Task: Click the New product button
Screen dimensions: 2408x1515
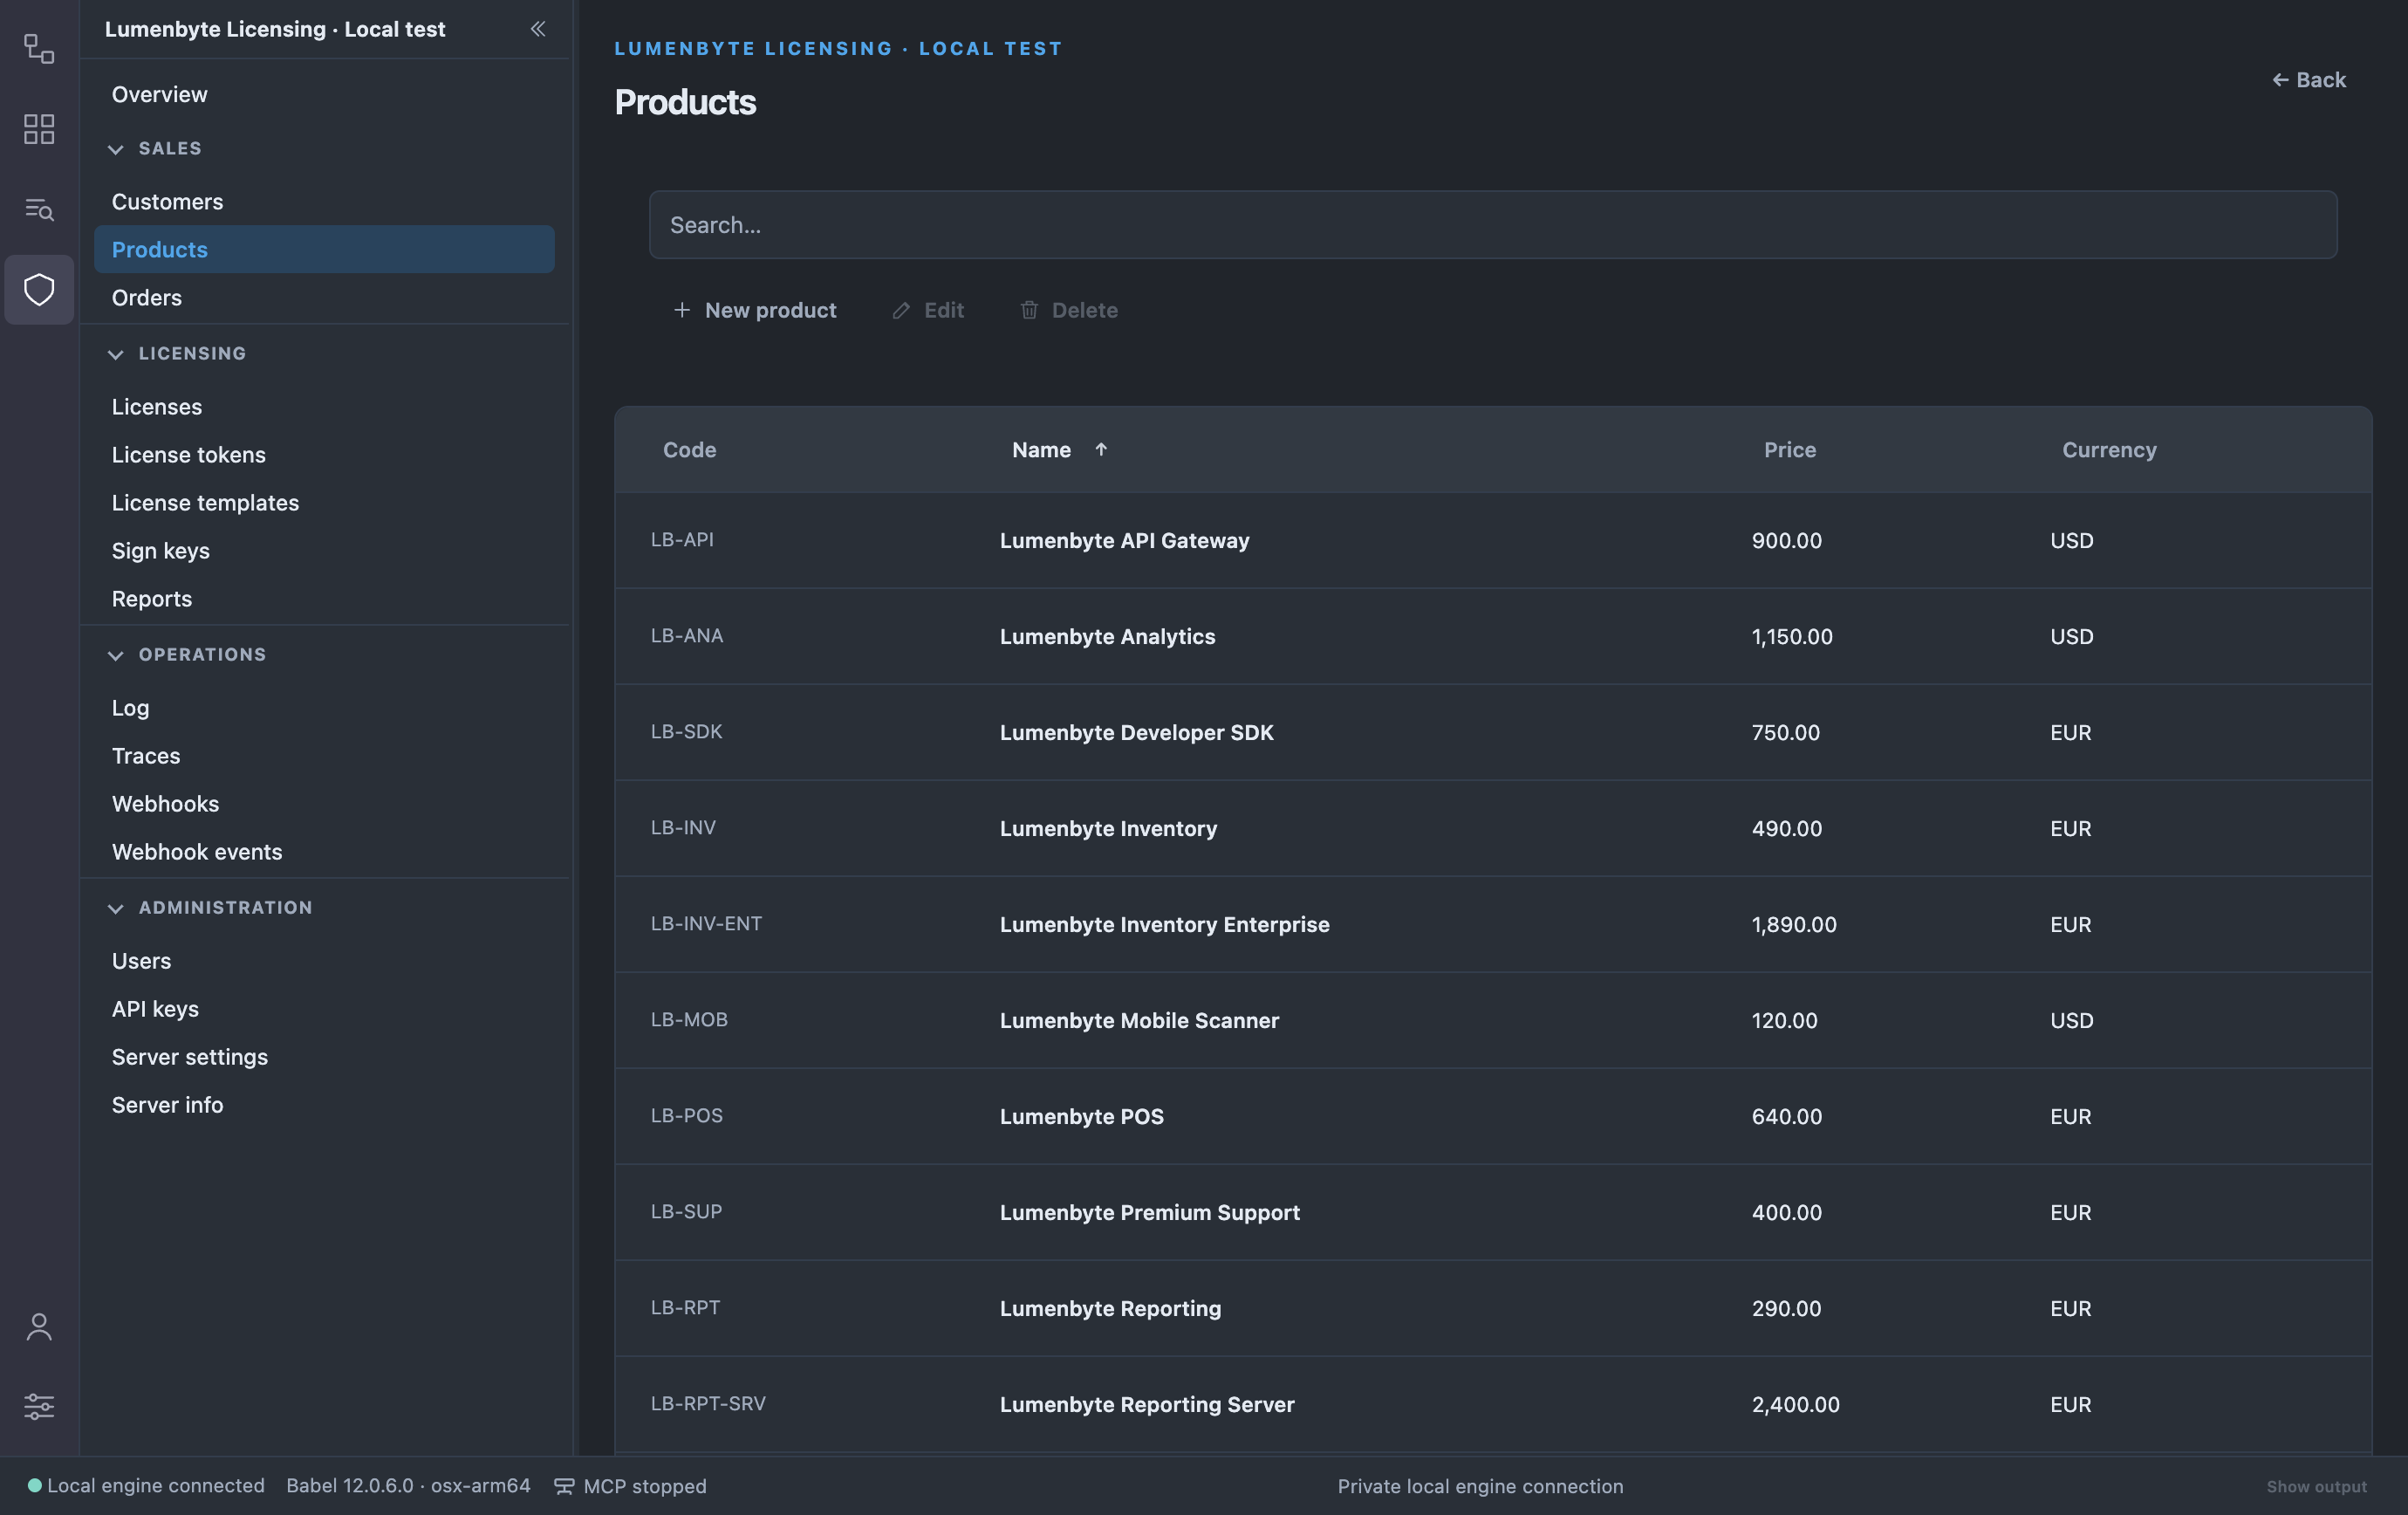Action: coord(755,310)
